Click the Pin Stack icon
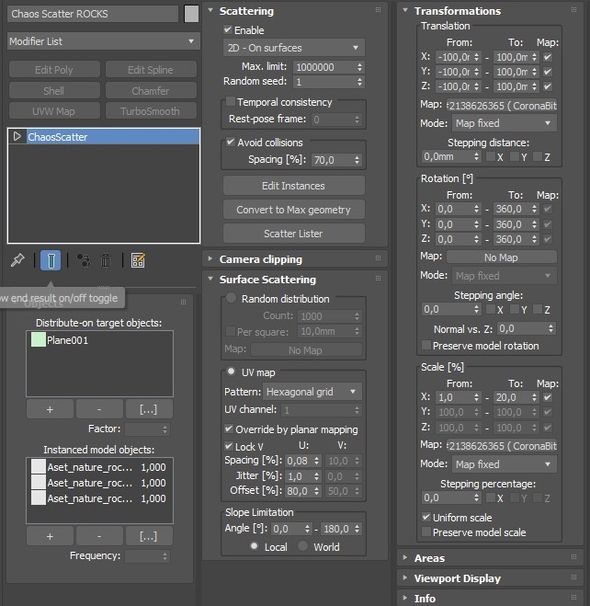Screen dimensions: 590x606 pyautogui.click(x=17, y=260)
